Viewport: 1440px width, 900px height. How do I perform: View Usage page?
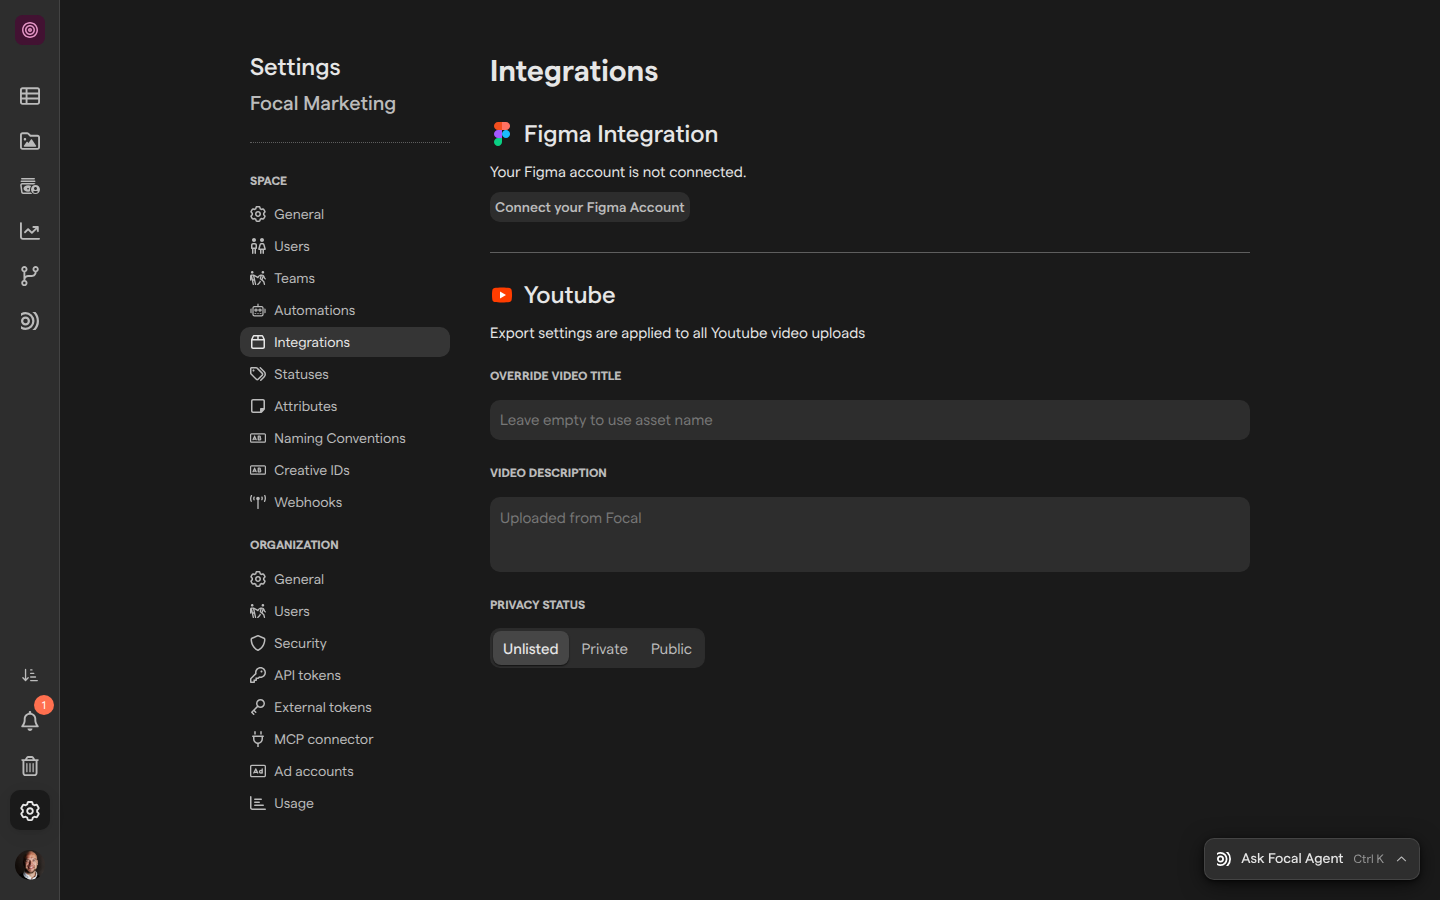tap(345, 803)
